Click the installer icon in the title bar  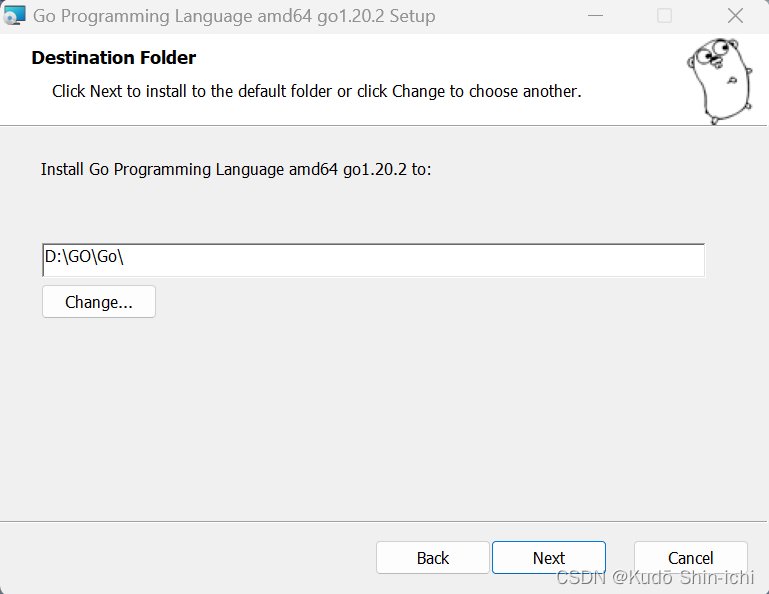[x=14, y=16]
